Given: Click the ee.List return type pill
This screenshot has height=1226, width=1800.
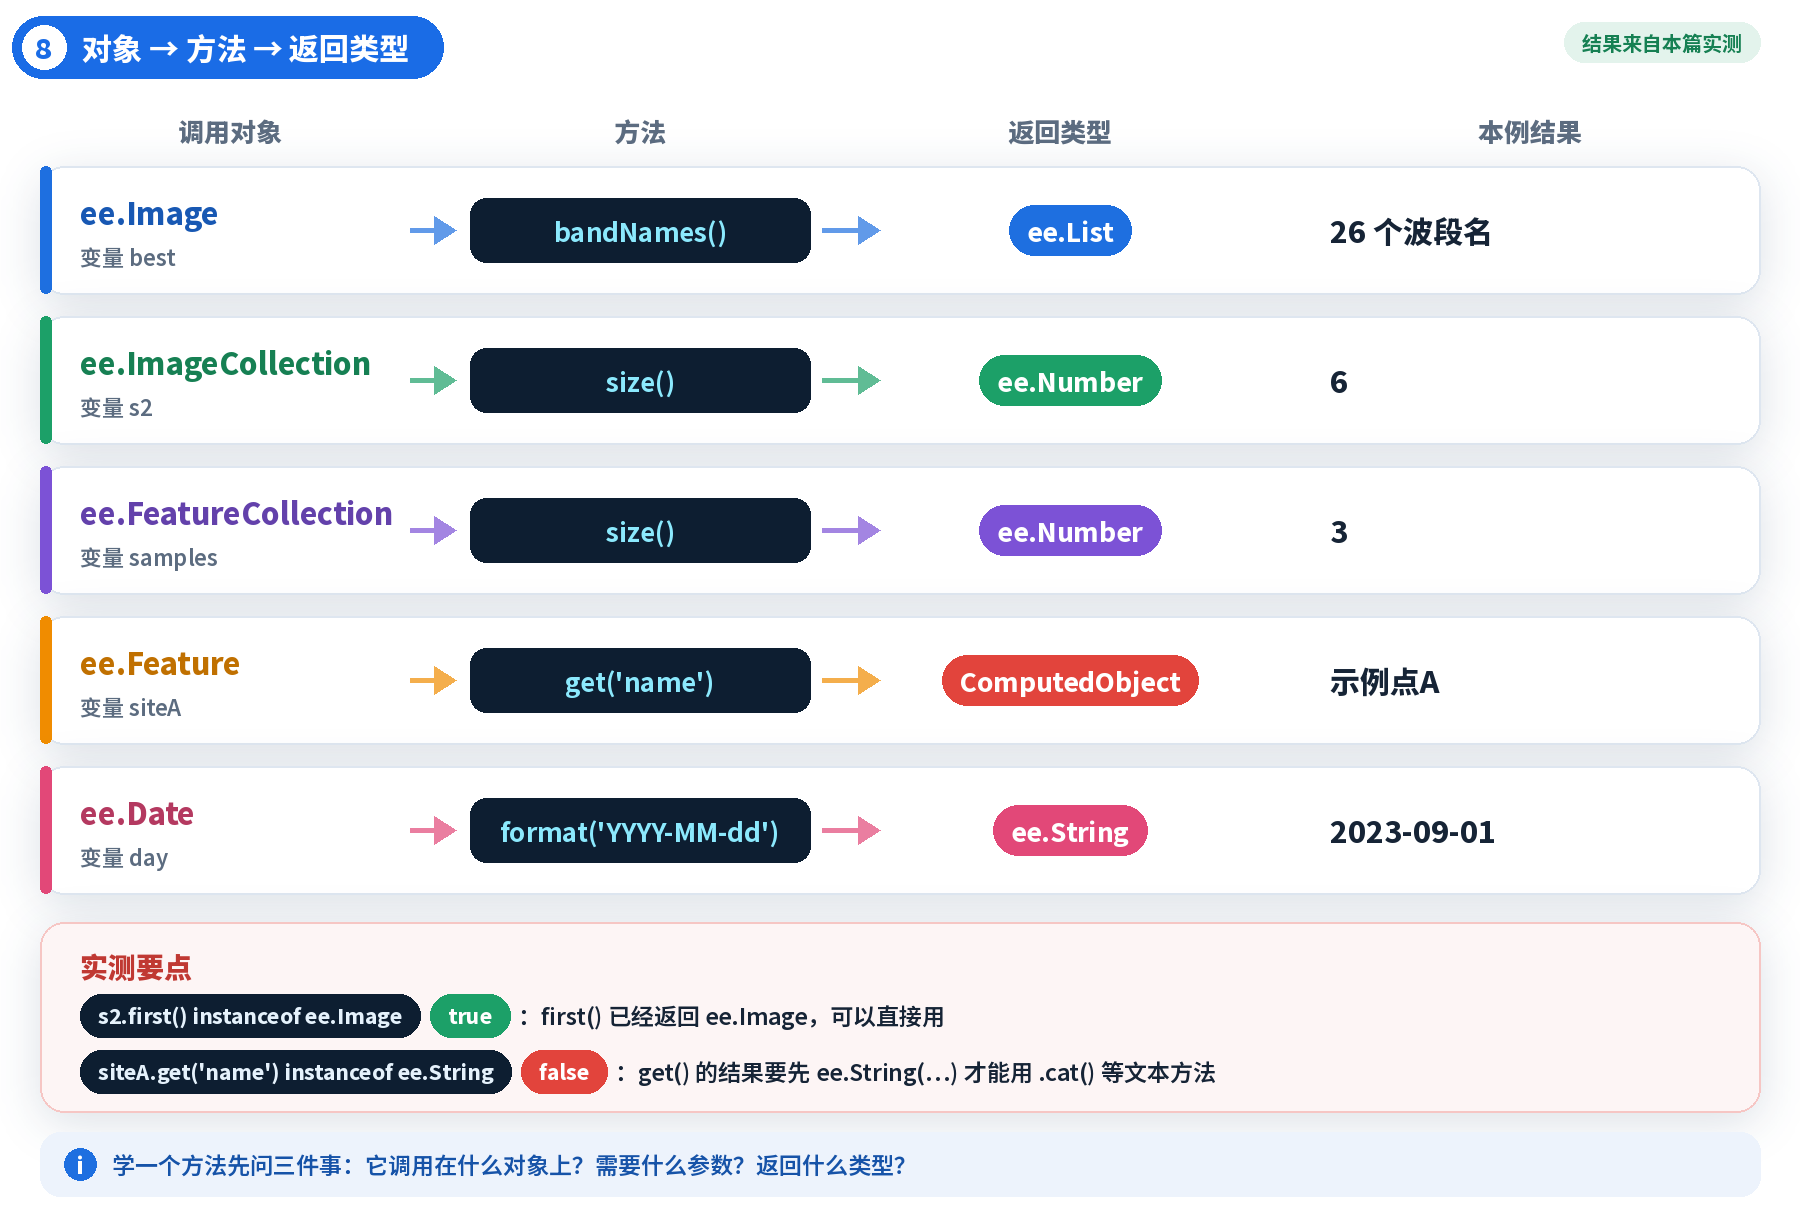Looking at the screenshot, I should (x=1070, y=231).
